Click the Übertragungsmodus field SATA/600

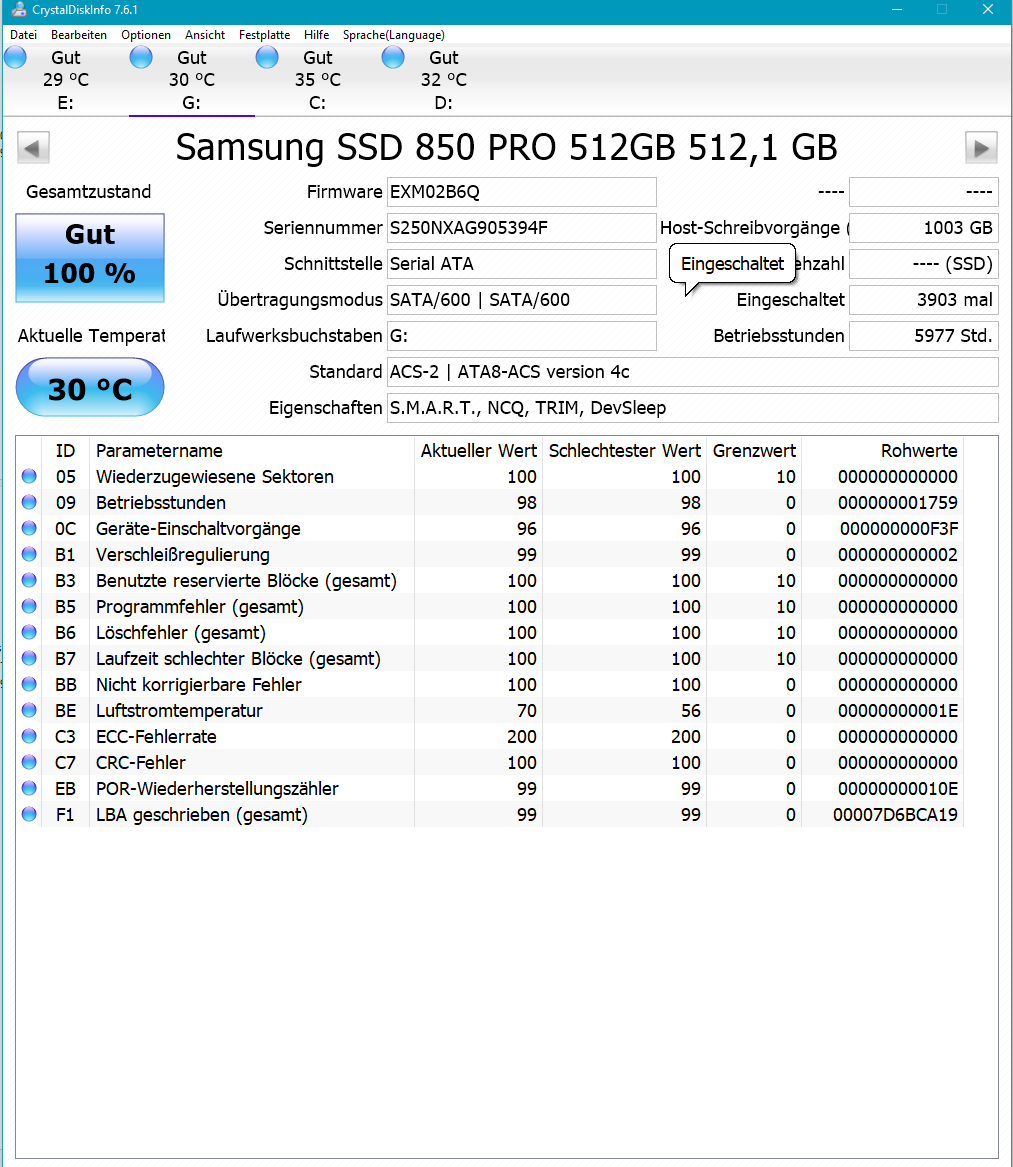click(x=522, y=300)
